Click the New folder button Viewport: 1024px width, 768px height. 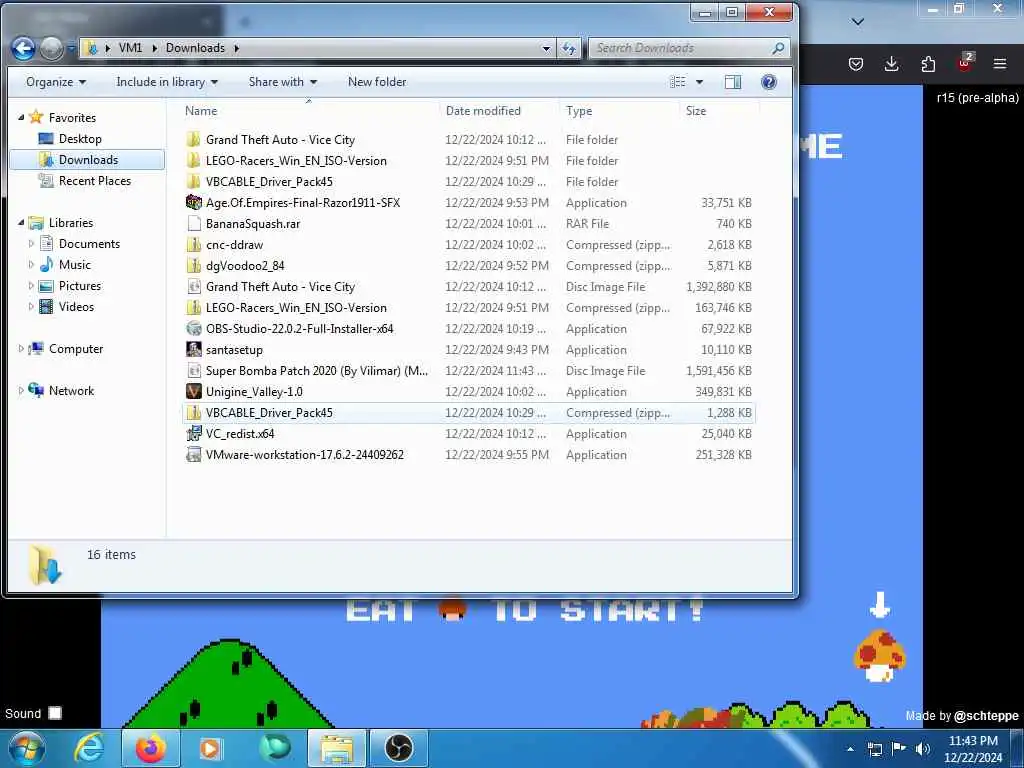pyautogui.click(x=377, y=82)
